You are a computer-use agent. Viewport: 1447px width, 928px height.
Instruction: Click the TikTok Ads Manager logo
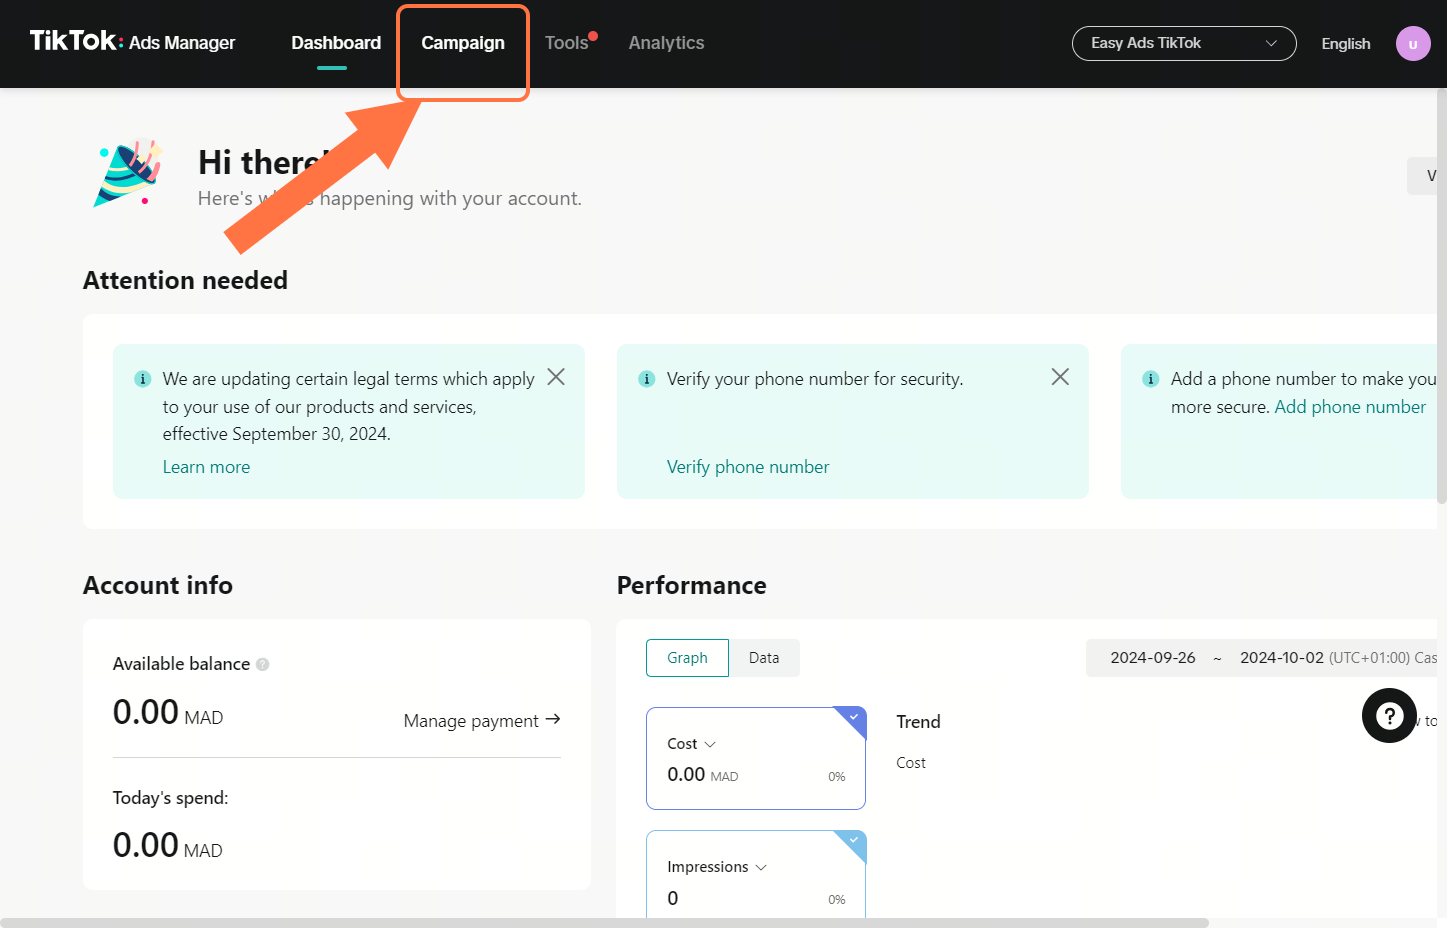pos(132,42)
